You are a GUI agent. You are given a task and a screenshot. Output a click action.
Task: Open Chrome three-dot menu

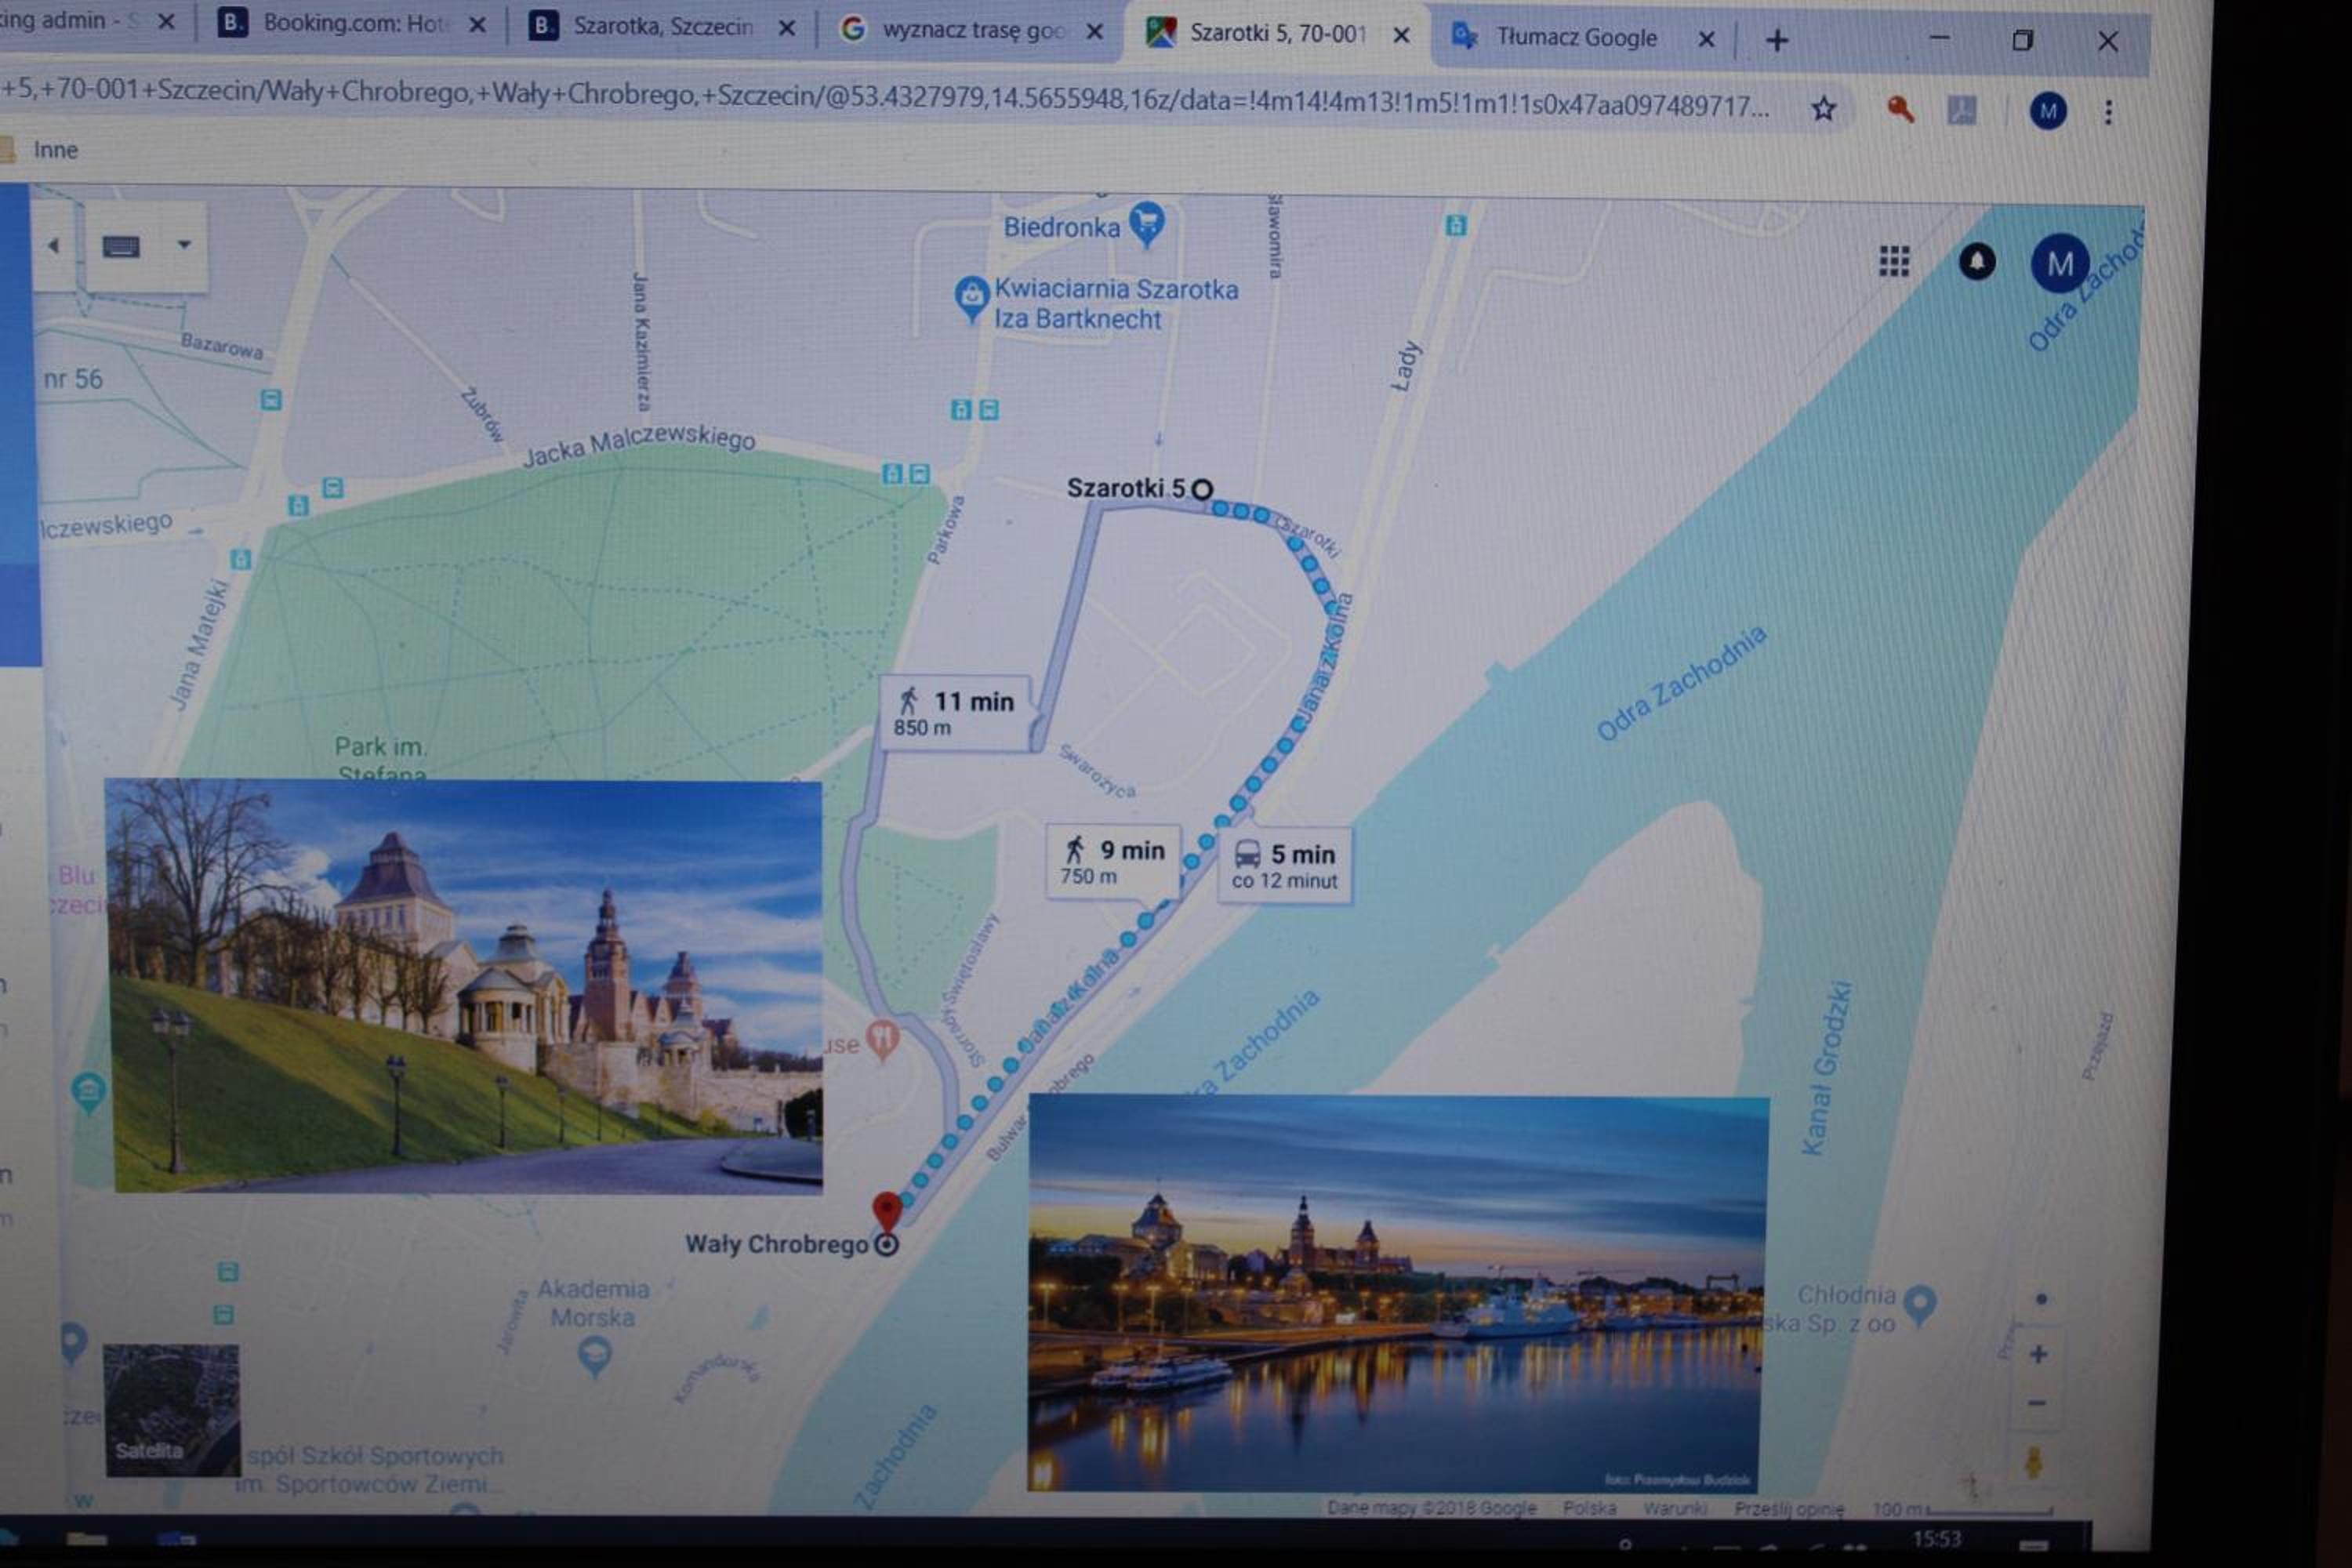(x=2108, y=112)
